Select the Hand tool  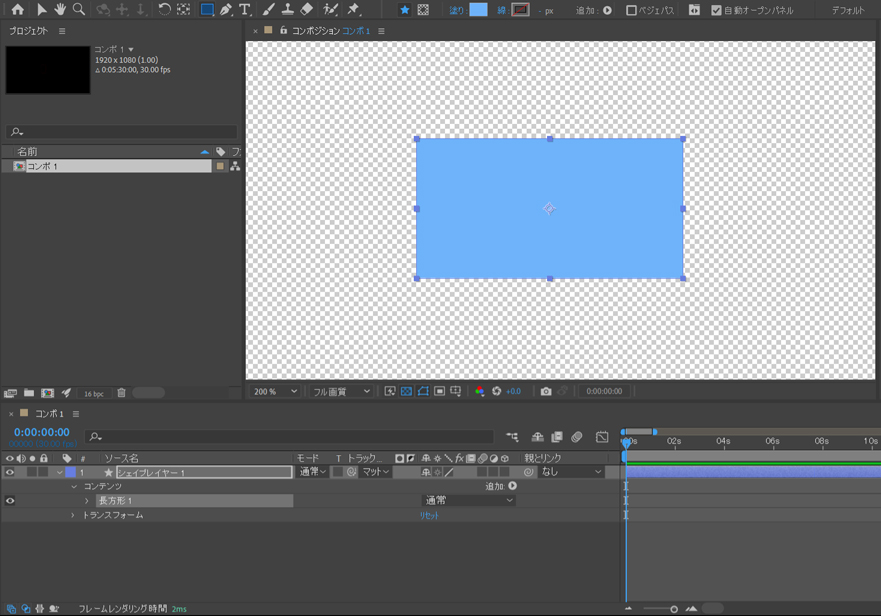(60, 10)
